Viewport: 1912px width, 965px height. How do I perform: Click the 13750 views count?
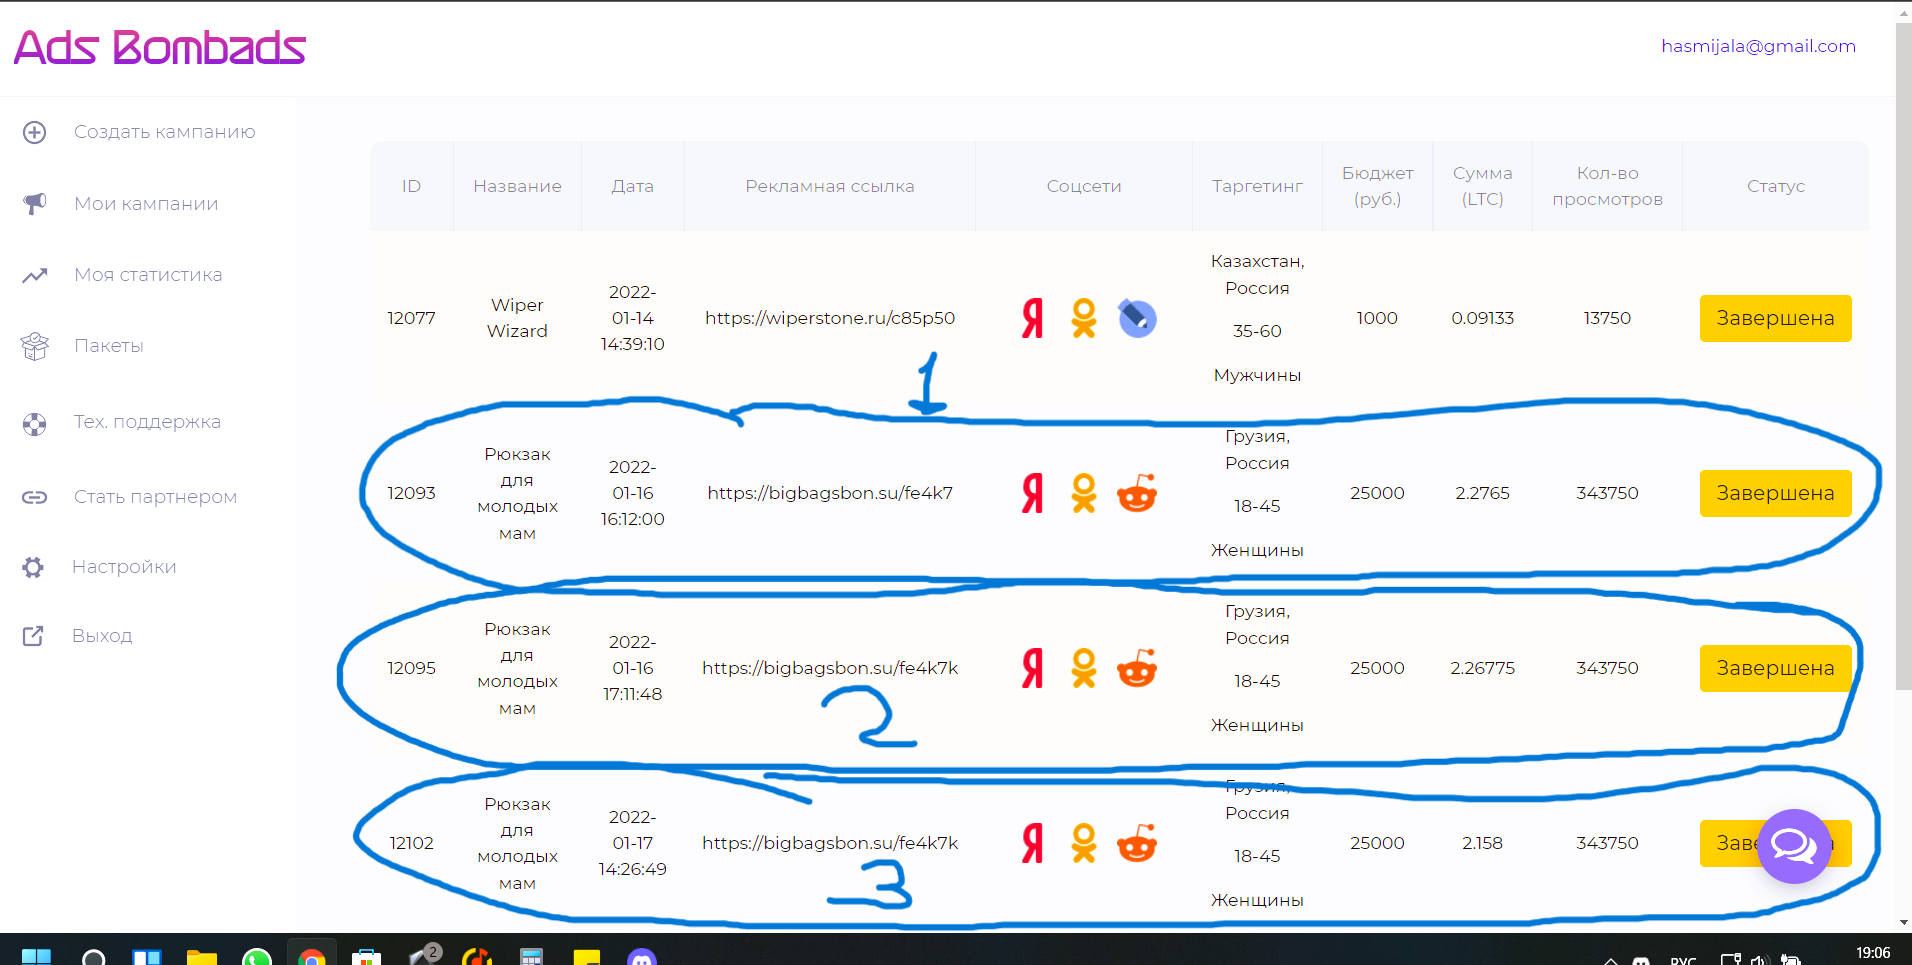coord(1607,318)
